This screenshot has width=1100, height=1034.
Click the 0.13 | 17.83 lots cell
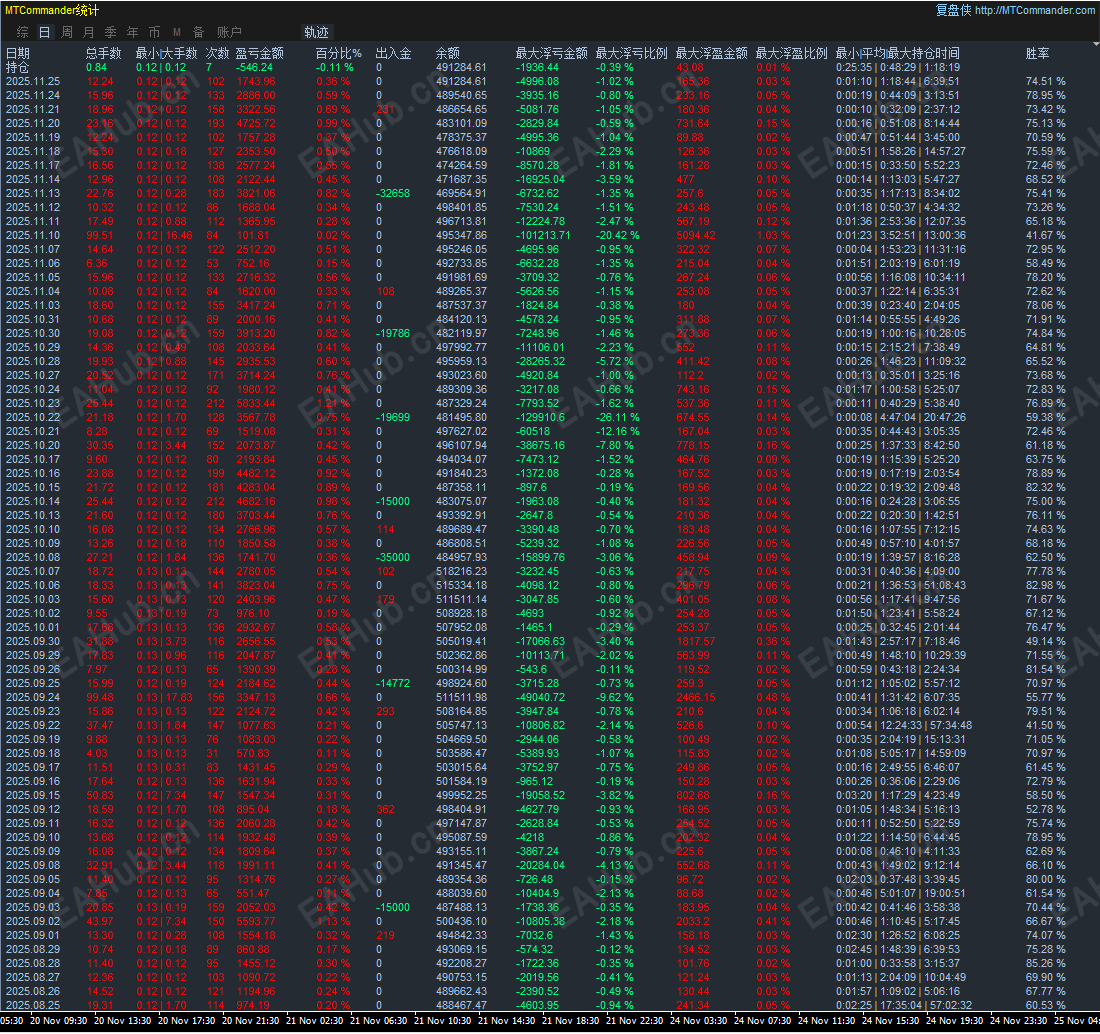click(x=164, y=697)
